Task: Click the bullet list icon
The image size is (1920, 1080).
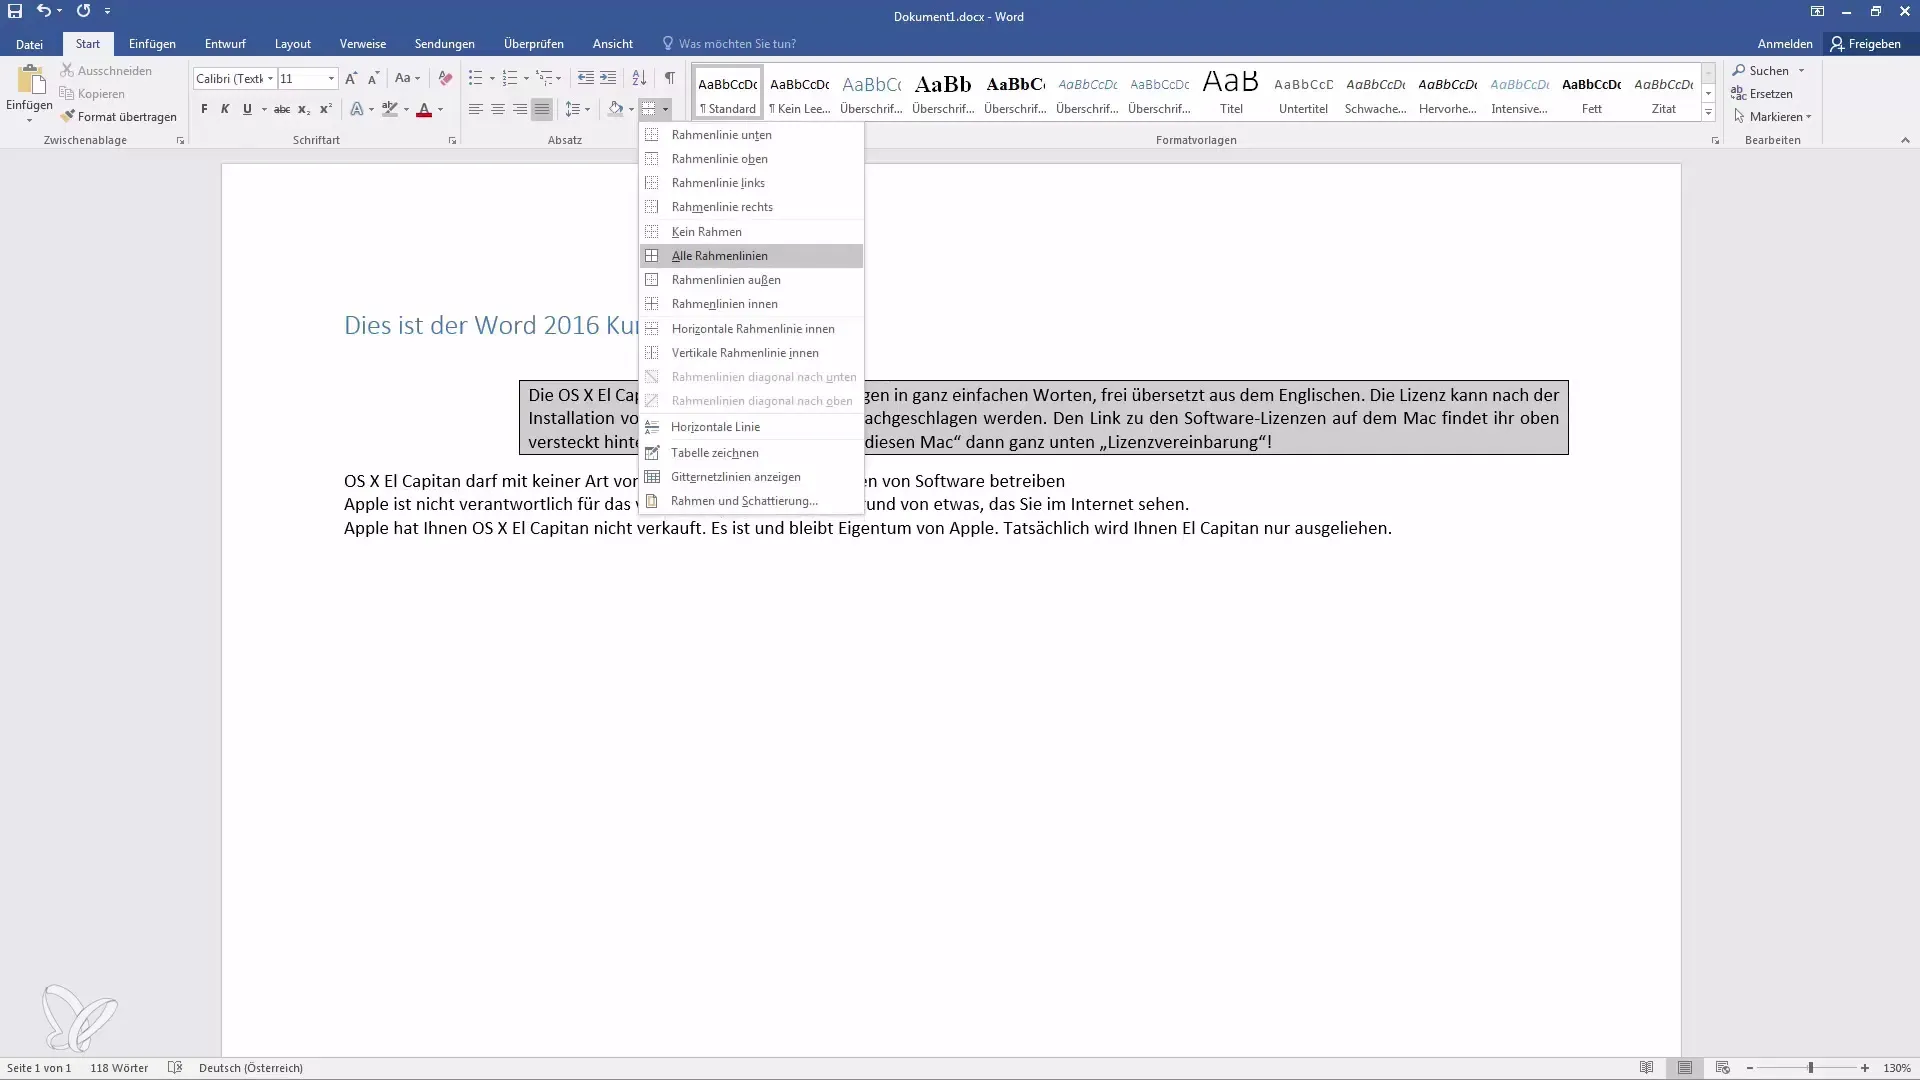Action: point(476,78)
